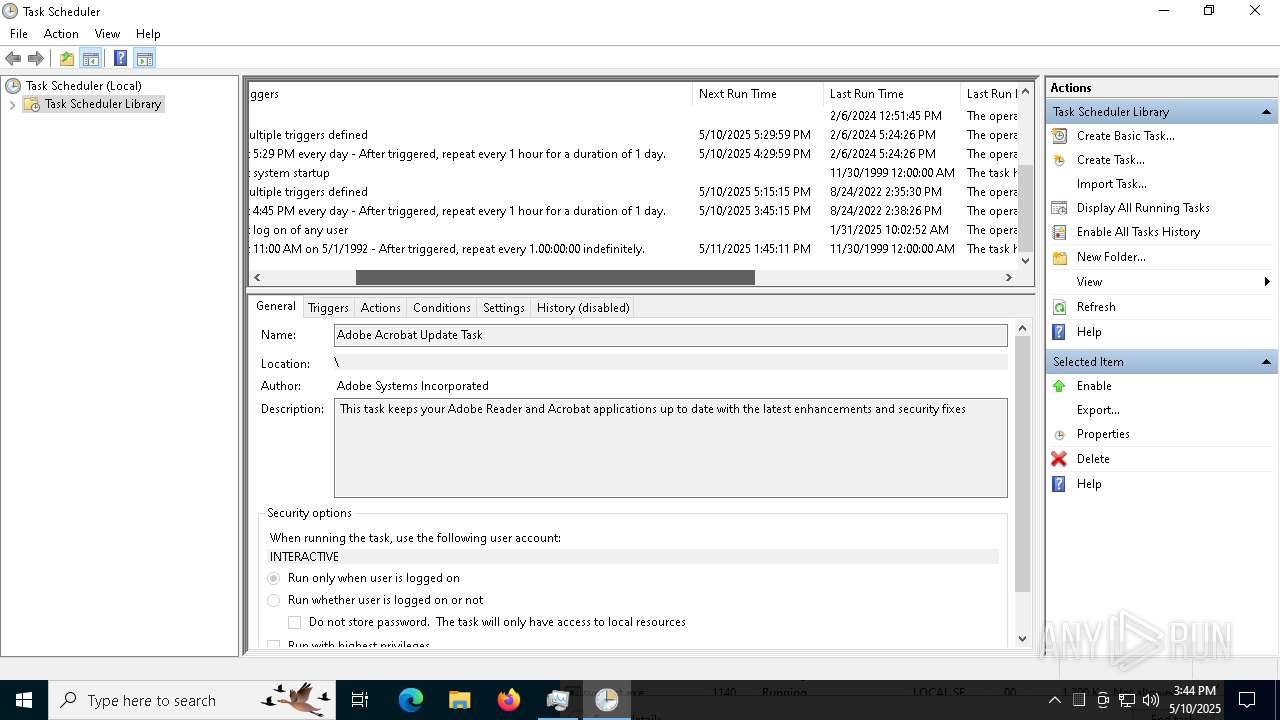The image size is (1280, 720).
Task: Switch to the History (disabled) tab
Action: (x=583, y=308)
